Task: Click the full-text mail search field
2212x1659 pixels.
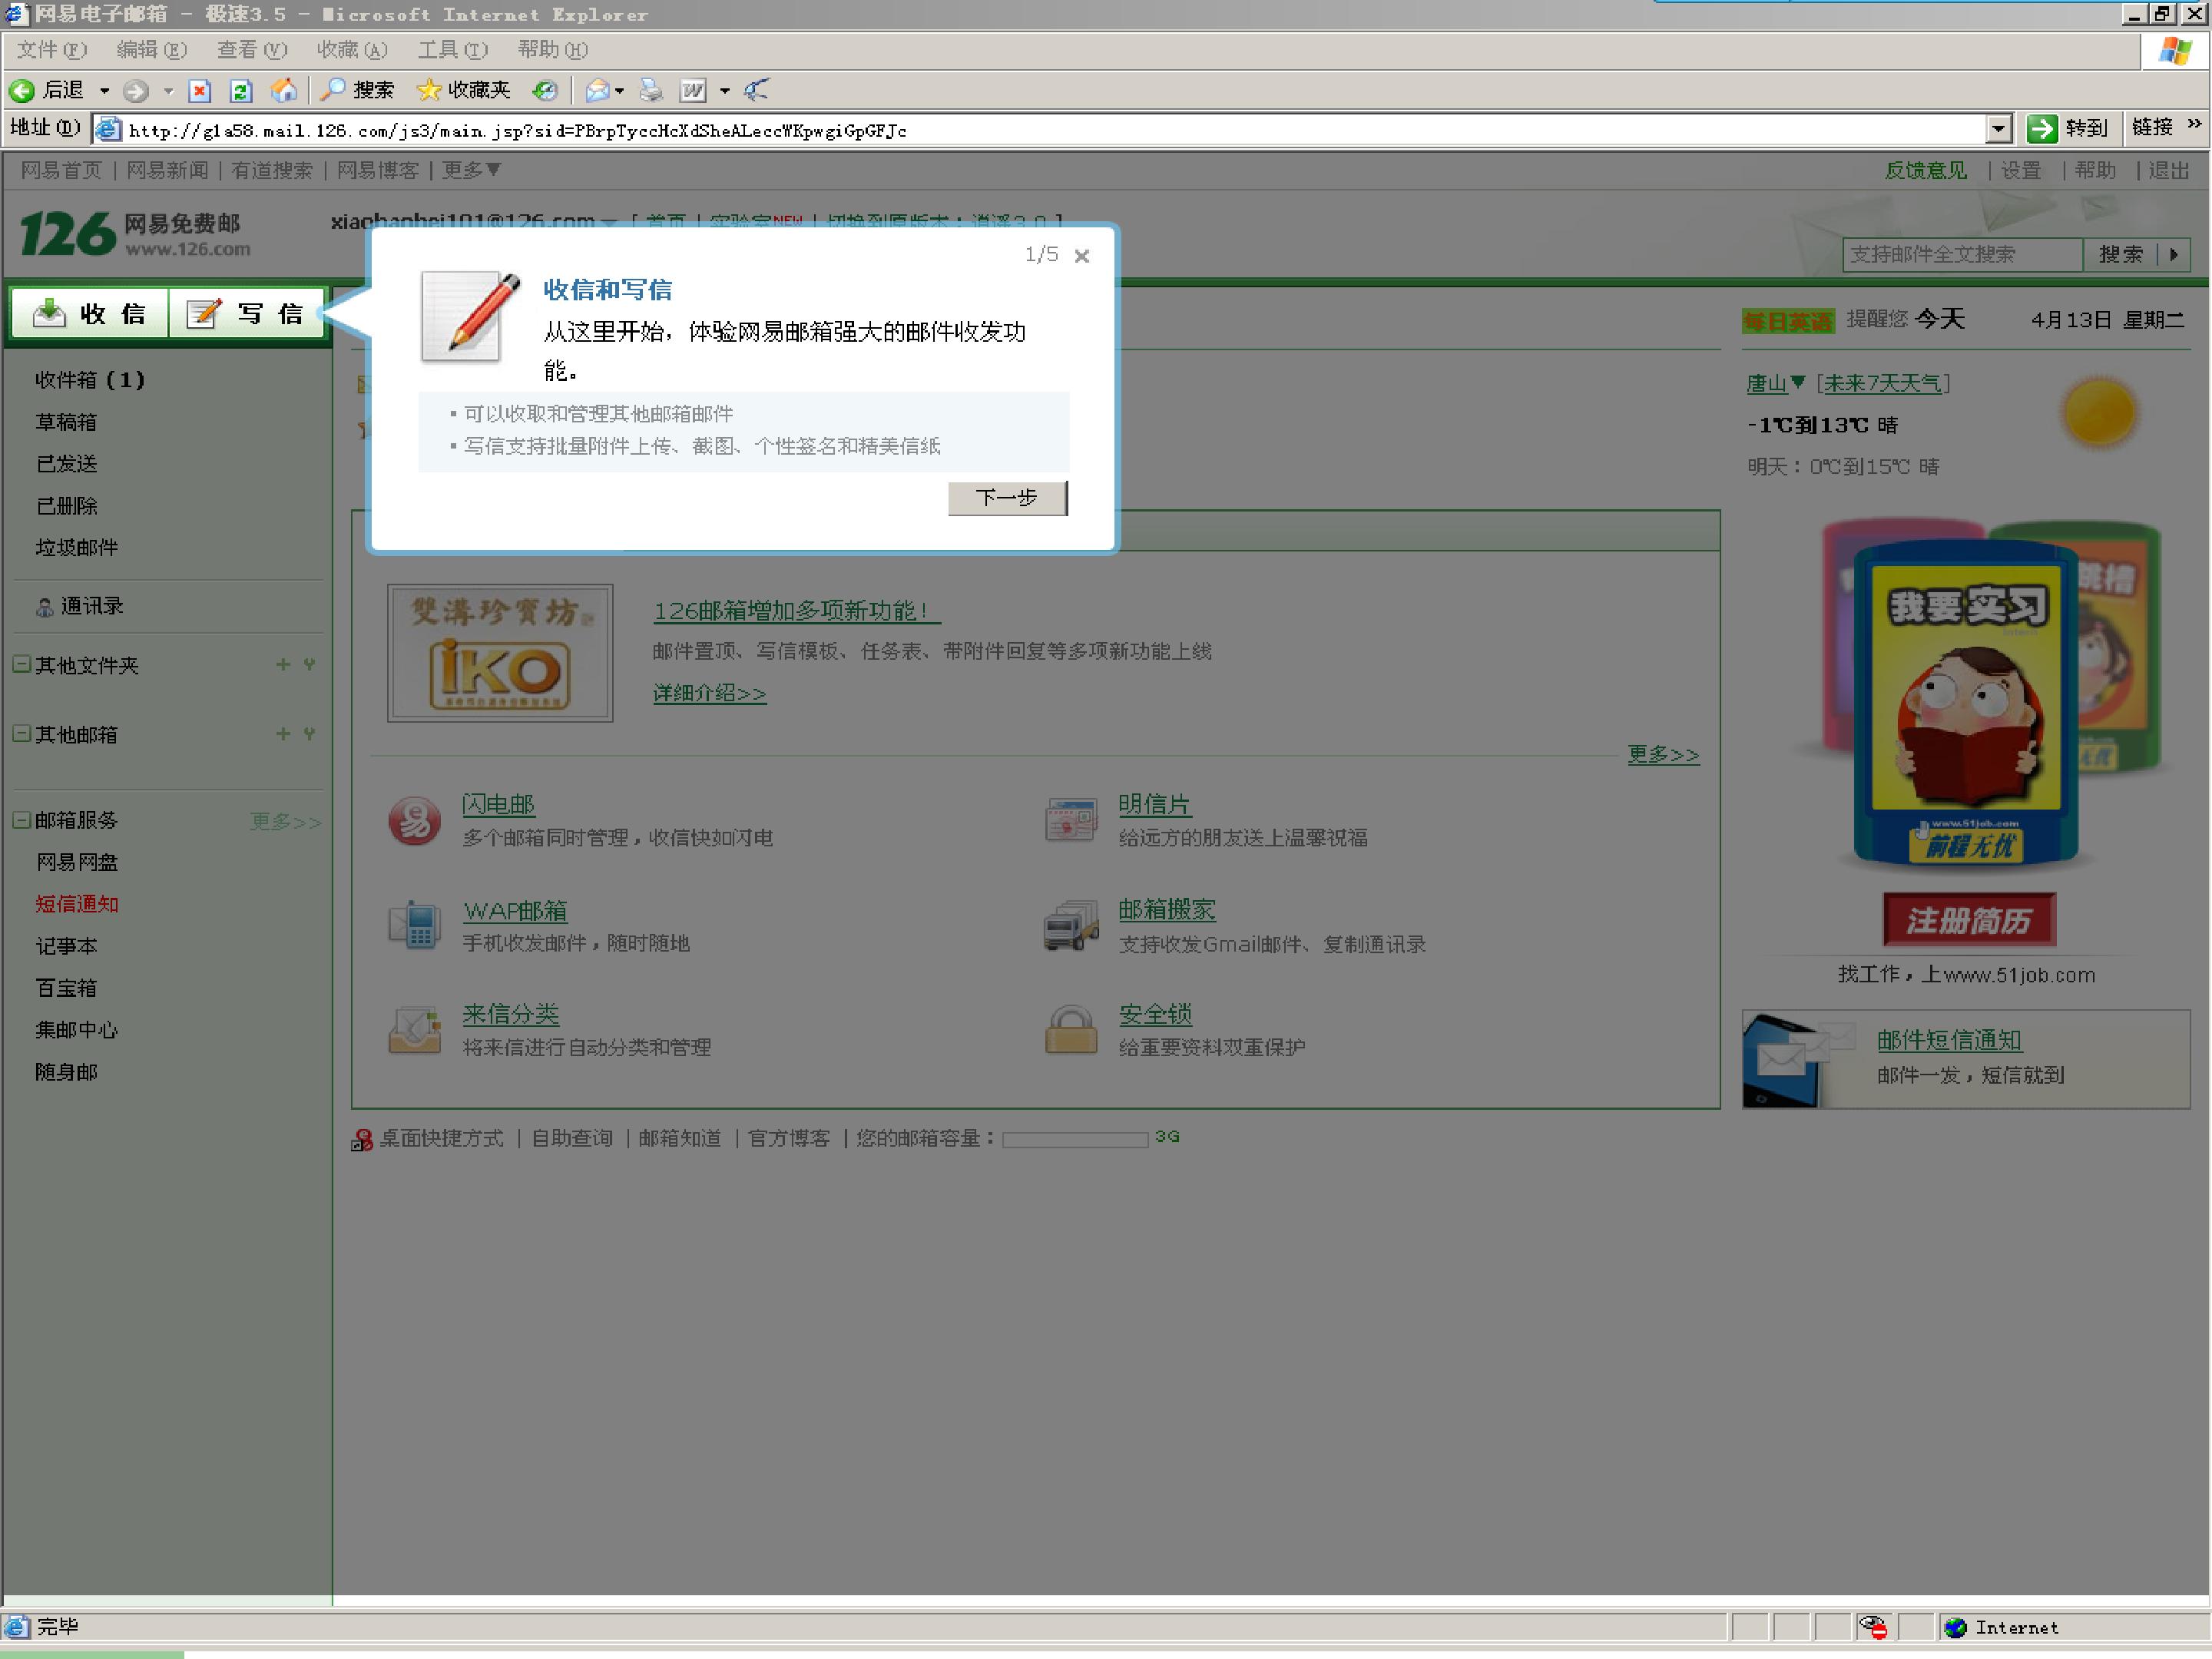Action: 1962,254
